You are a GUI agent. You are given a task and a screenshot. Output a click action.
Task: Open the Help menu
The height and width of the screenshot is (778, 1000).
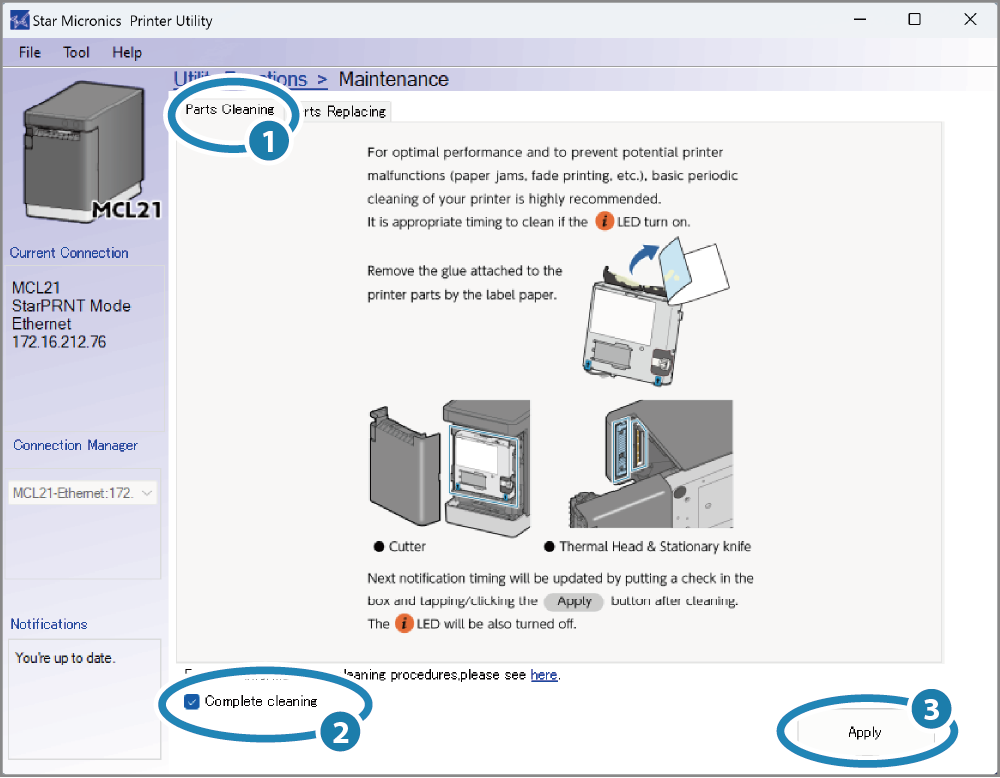point(127,52)
